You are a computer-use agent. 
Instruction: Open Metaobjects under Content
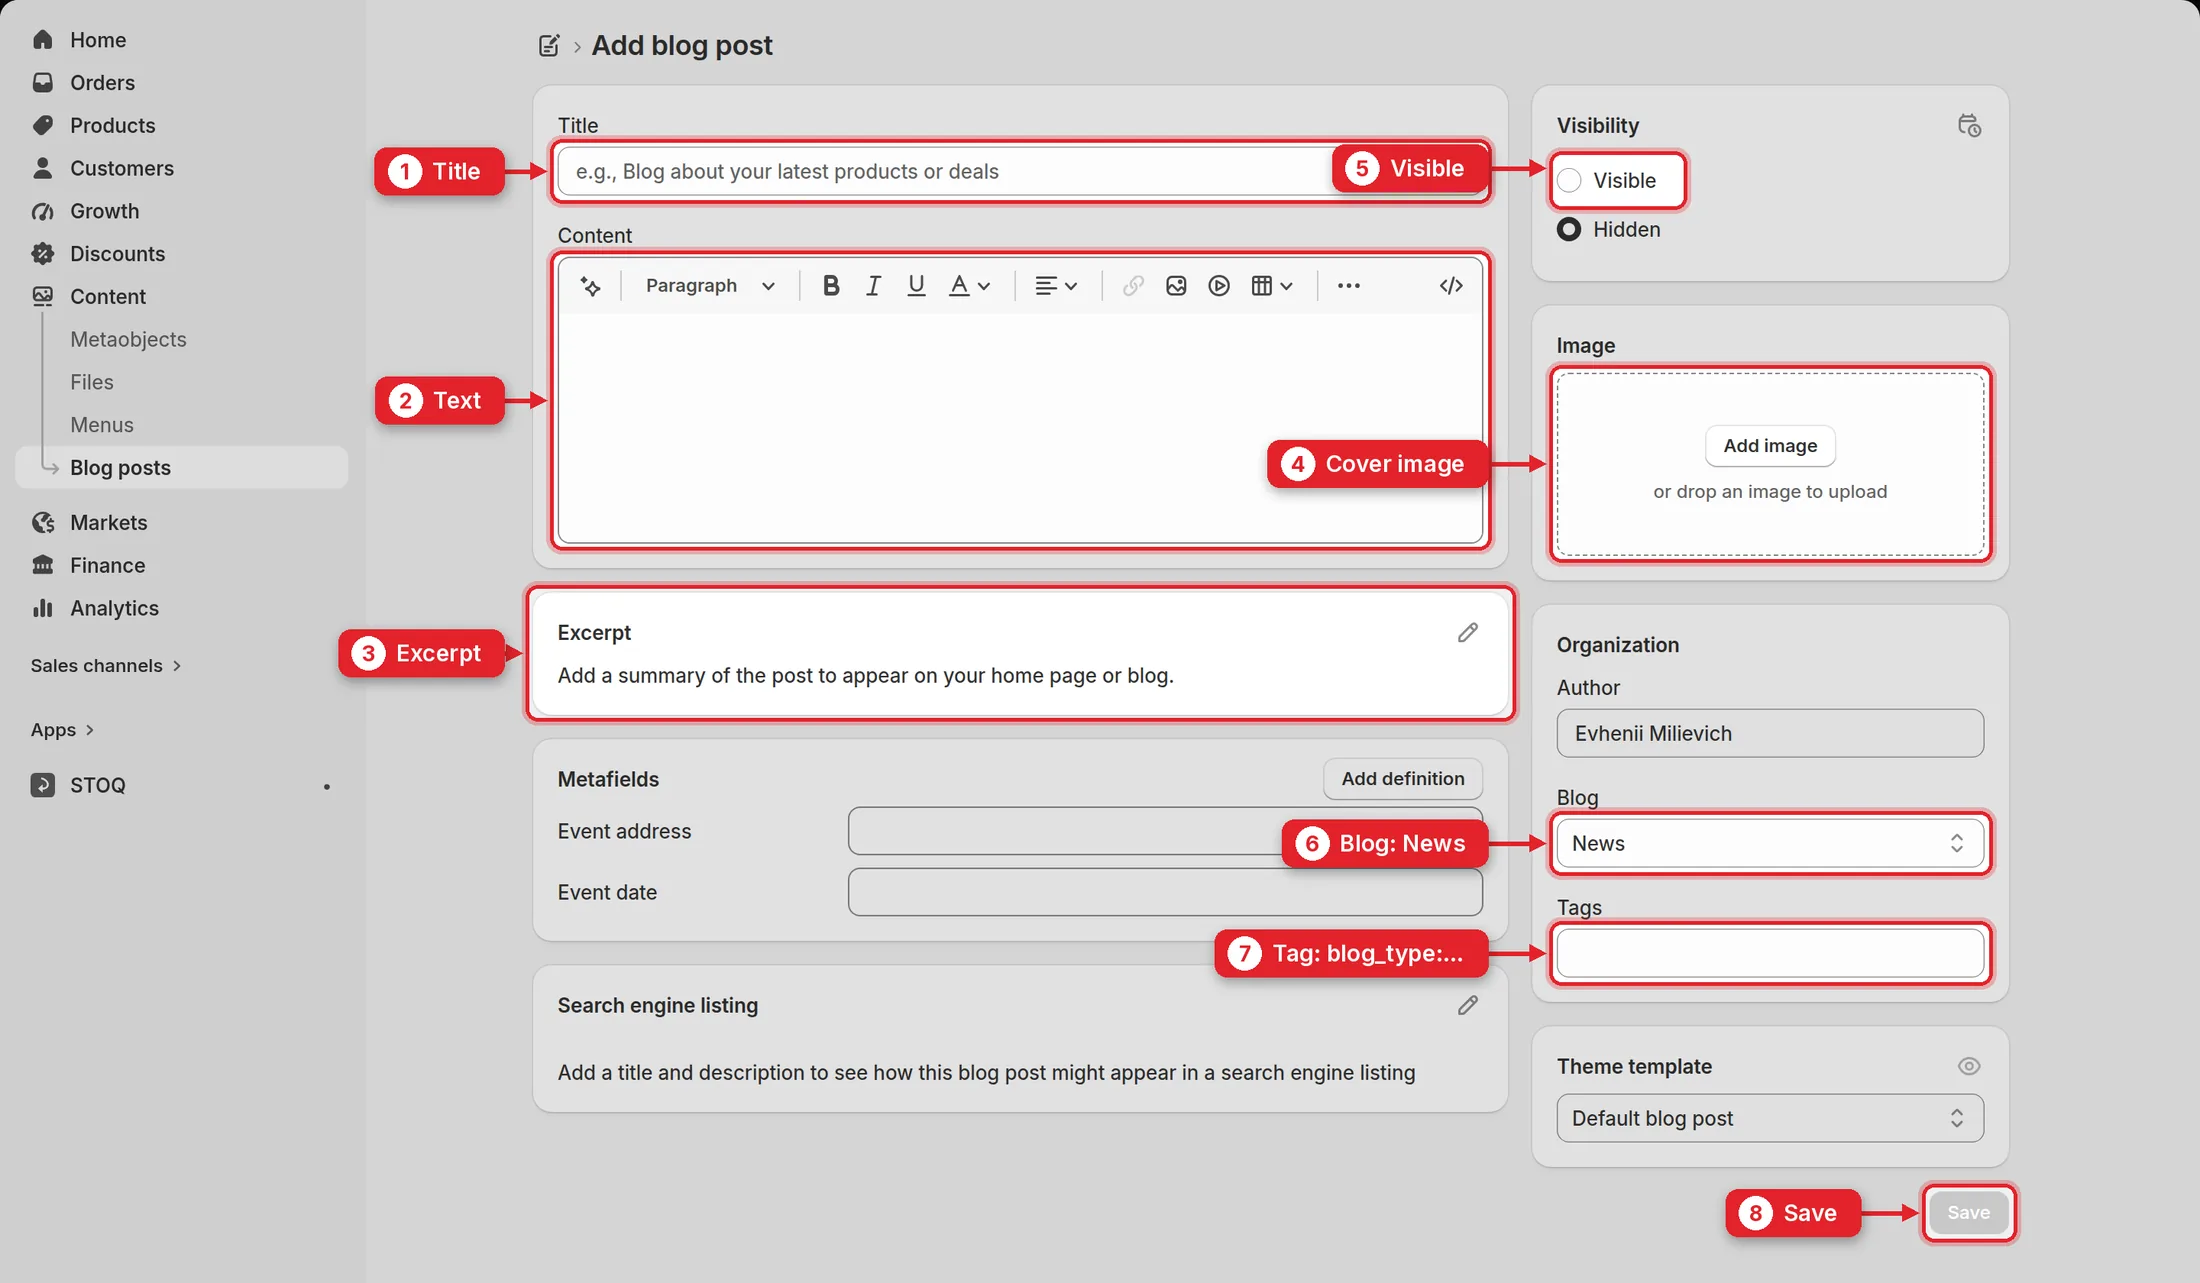click(x=128, y=339)
